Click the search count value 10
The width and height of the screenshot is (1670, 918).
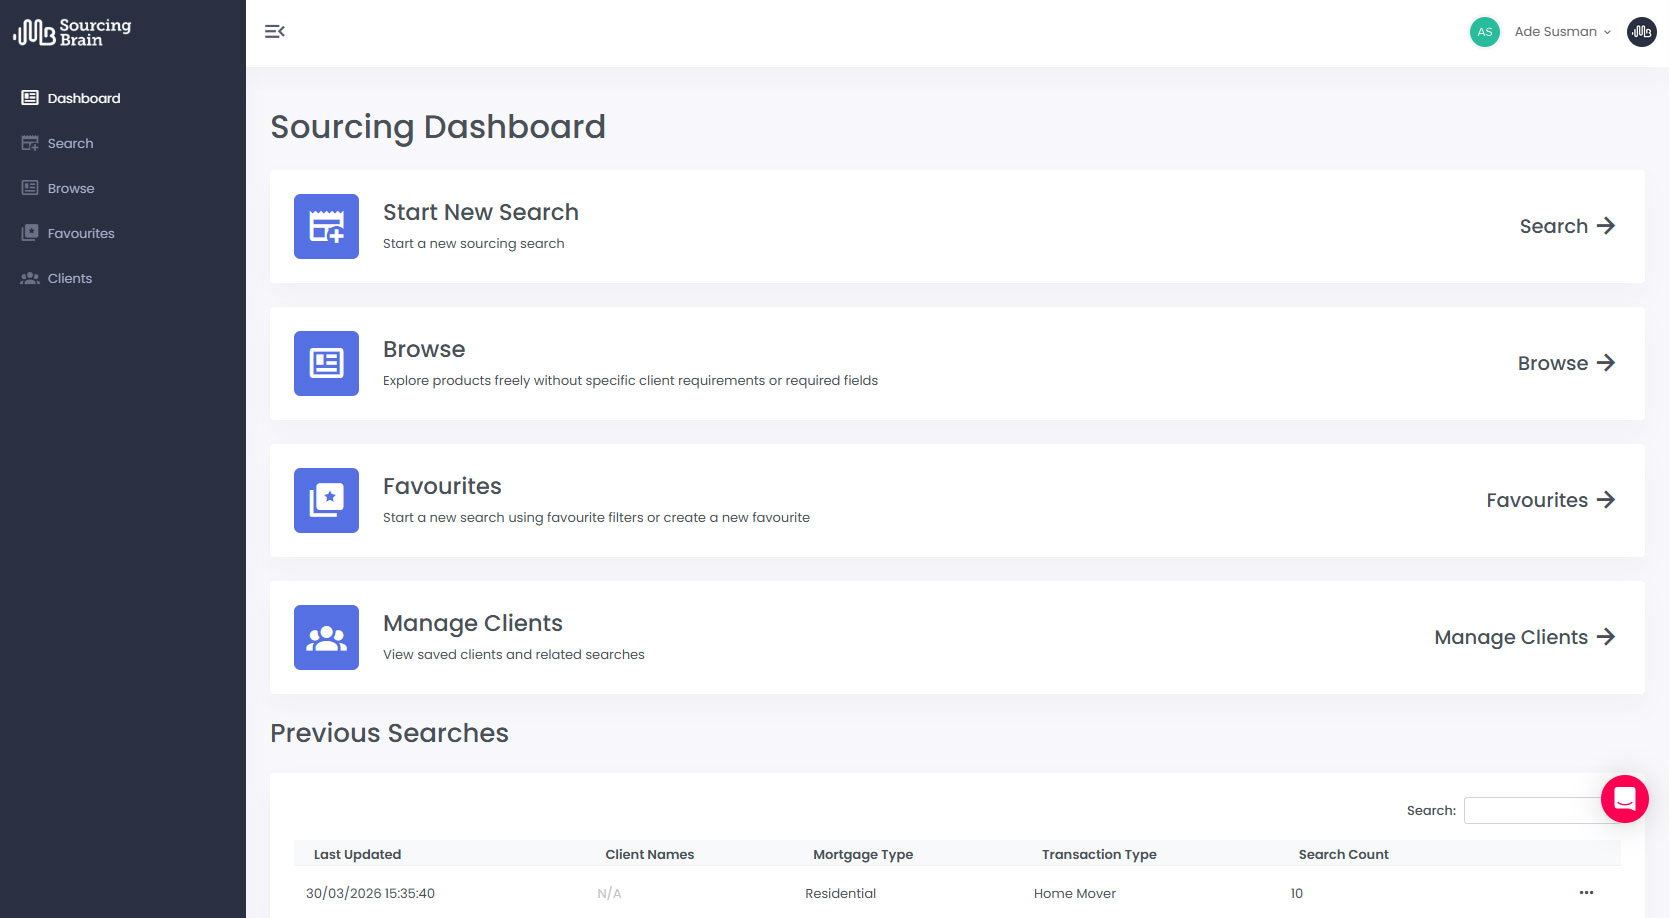coord(1297,893)
